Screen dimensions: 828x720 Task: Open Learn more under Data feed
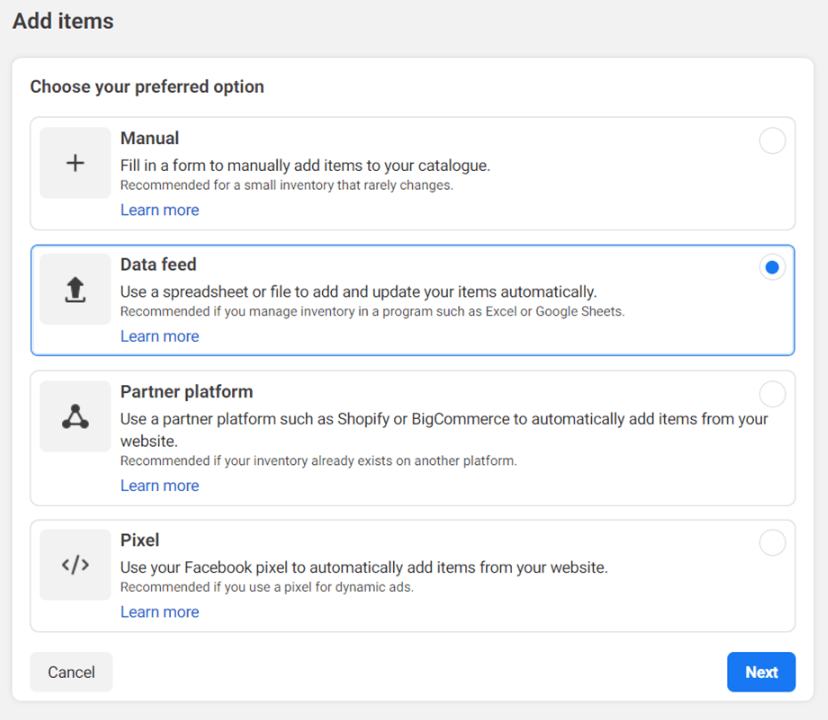[x=159, y=336]
